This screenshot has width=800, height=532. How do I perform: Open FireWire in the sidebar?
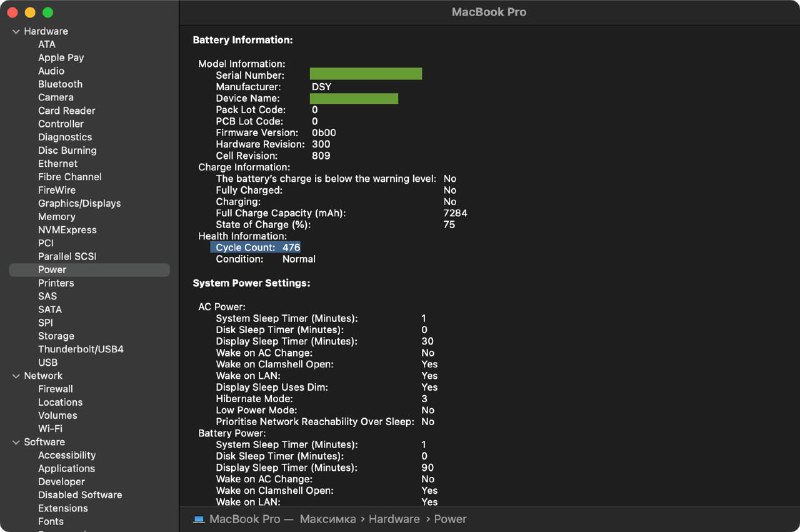(x=57, y=190)
